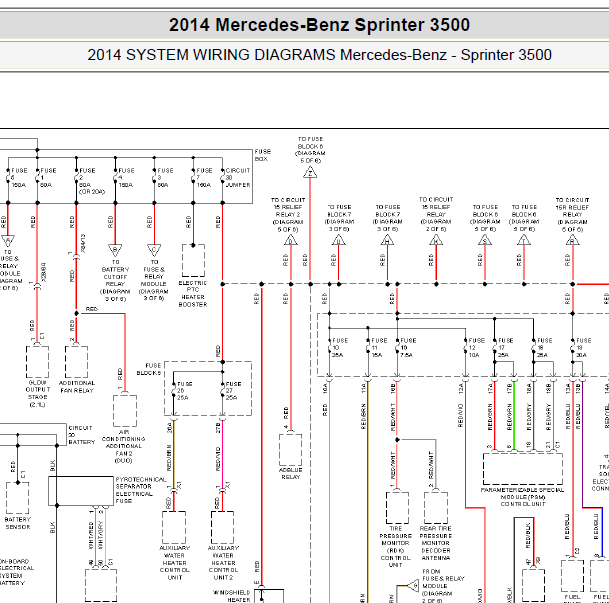Select the 'FUSE 13 20A' label
The height and width of the screenshot is (603, 609).
pyautogui.click(x=584, y=348)
